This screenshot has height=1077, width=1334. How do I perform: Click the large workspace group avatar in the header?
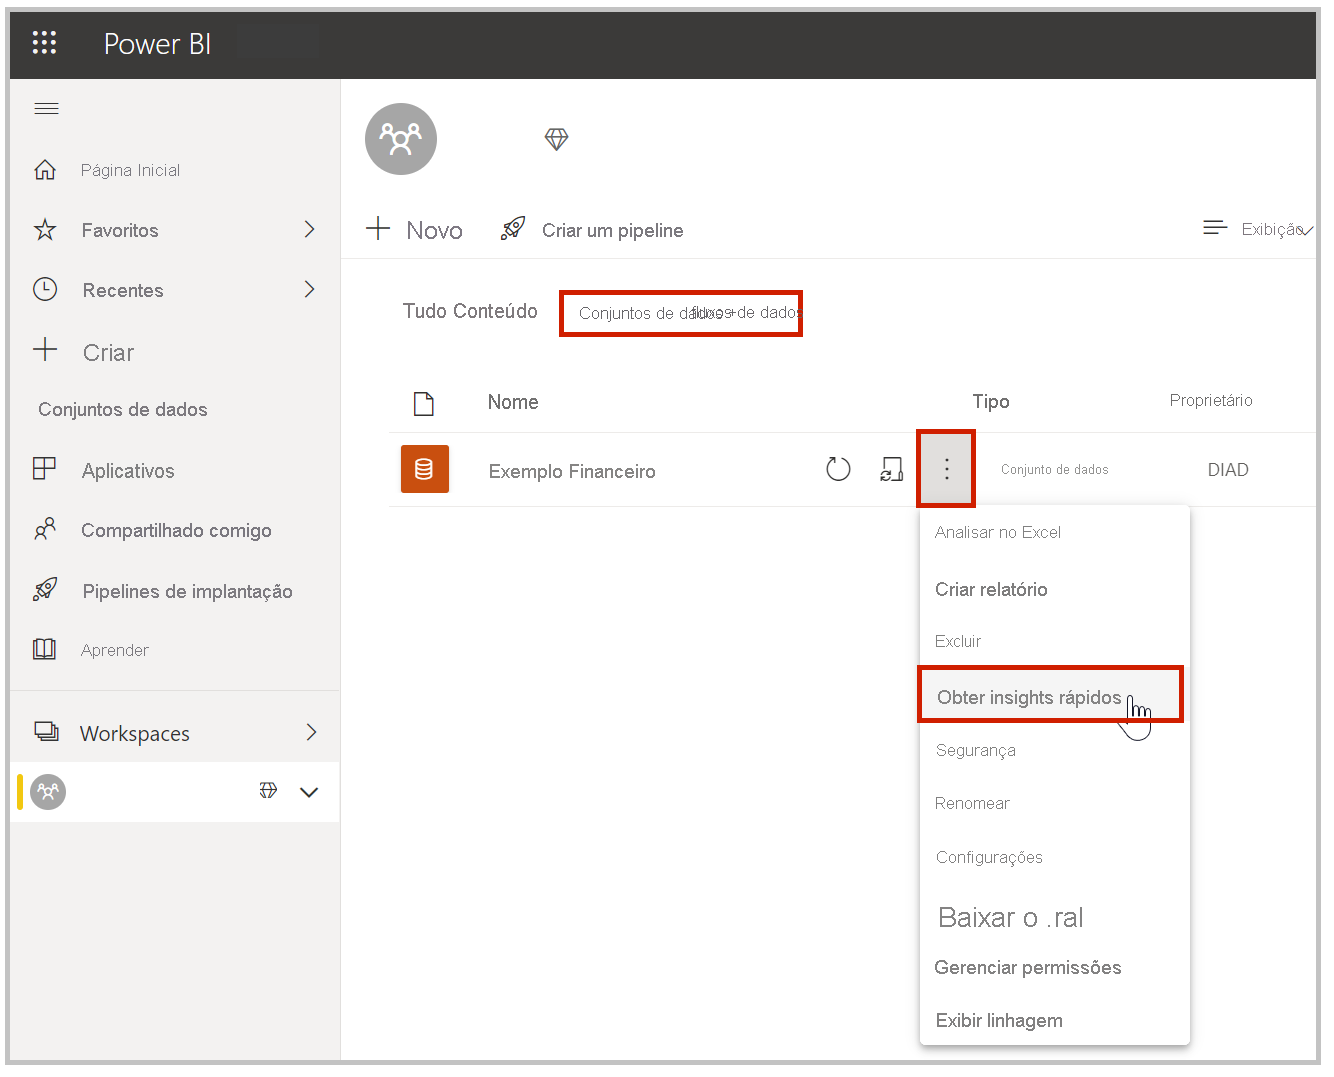tap(401, 139)
